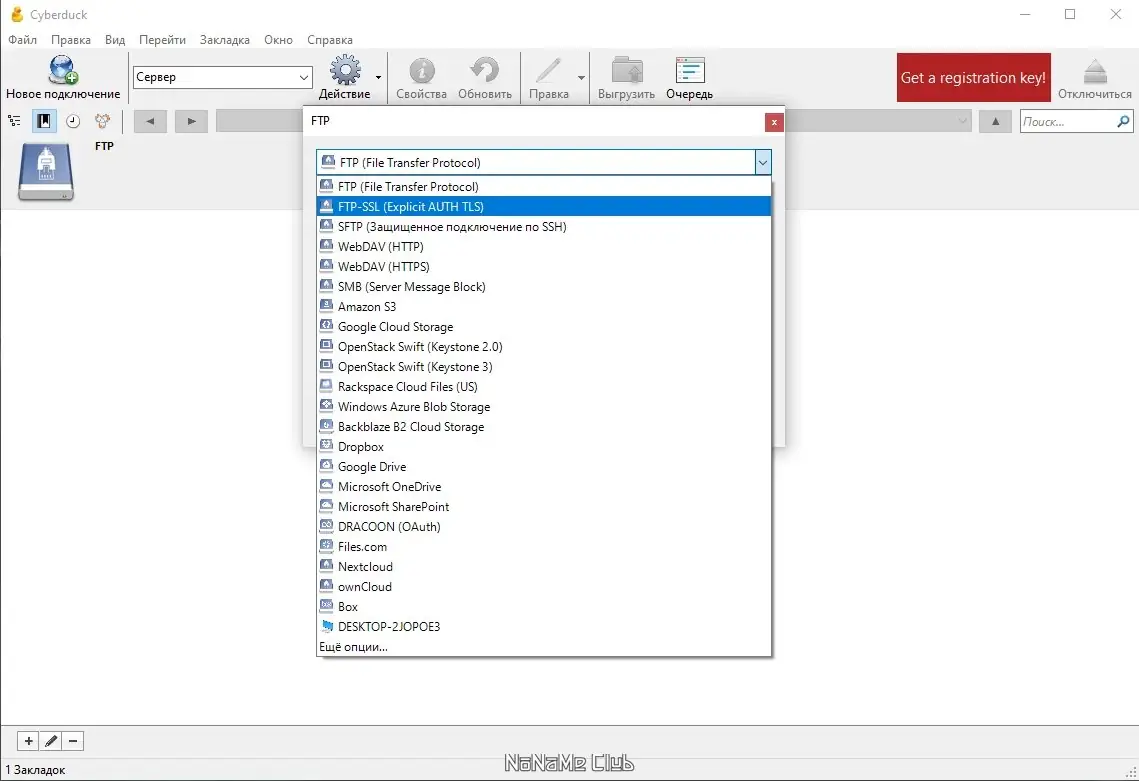The image size is (1139, 781).
Task: Close the FTP bookmark dialog
Action: pos(774,122)
